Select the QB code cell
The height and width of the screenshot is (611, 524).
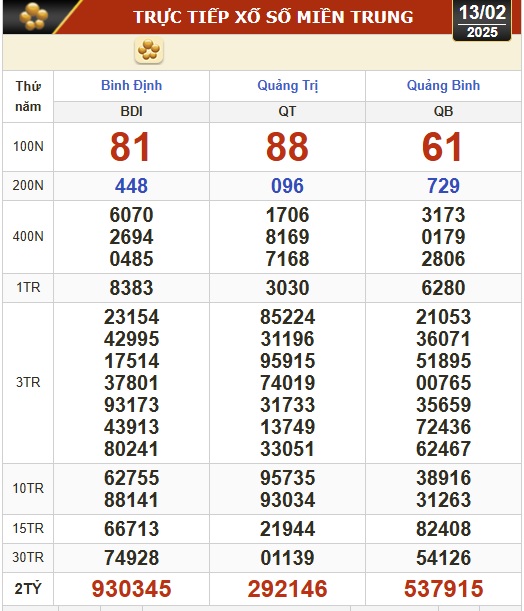[x=443, y=111]
